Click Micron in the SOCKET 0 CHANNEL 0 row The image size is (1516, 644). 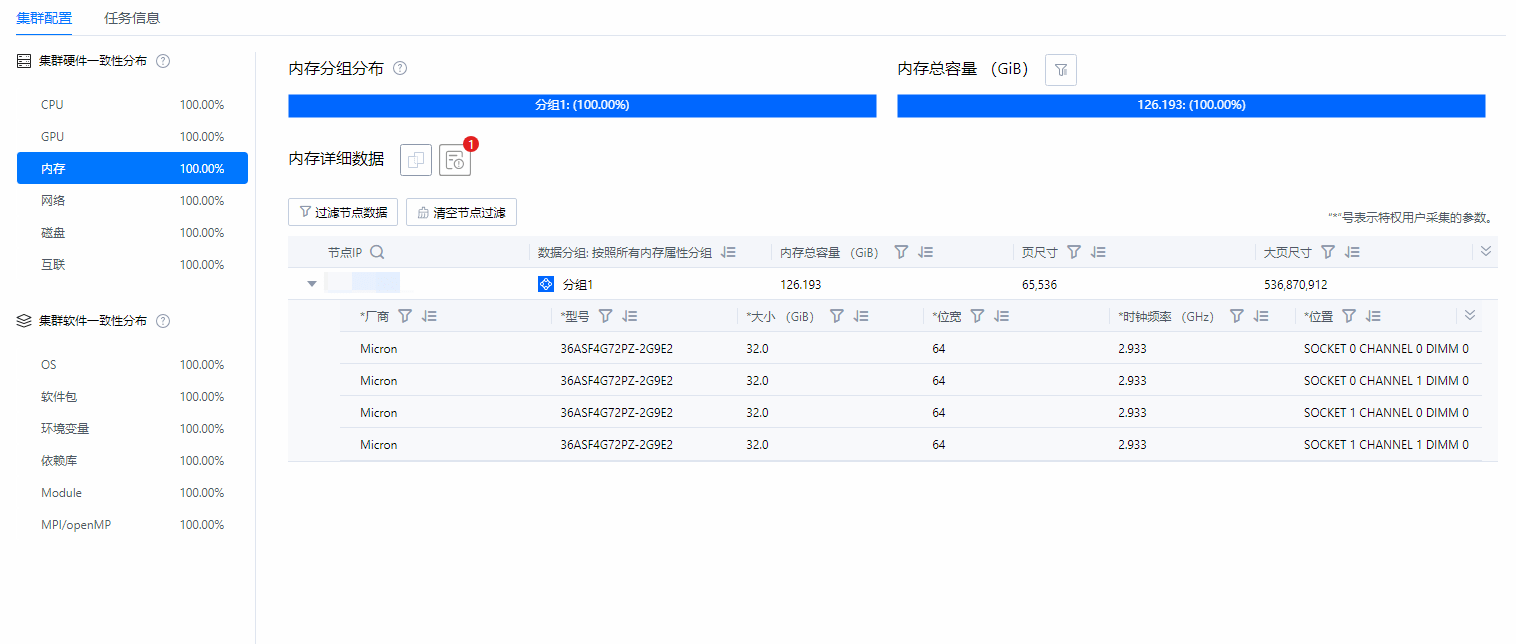[x=379, y=349]
